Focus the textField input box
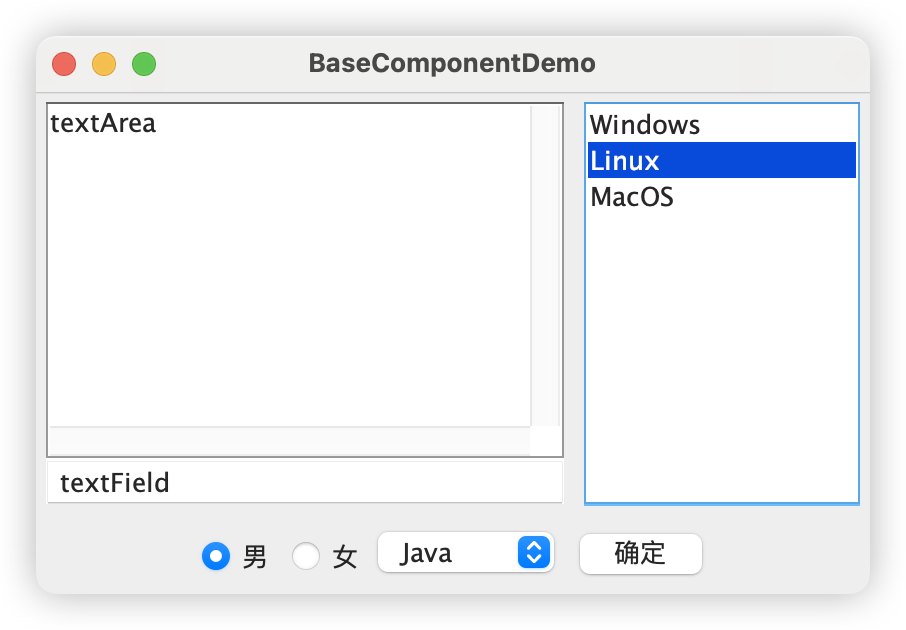This screenshot has width=906, height=630. click(305, 484)
